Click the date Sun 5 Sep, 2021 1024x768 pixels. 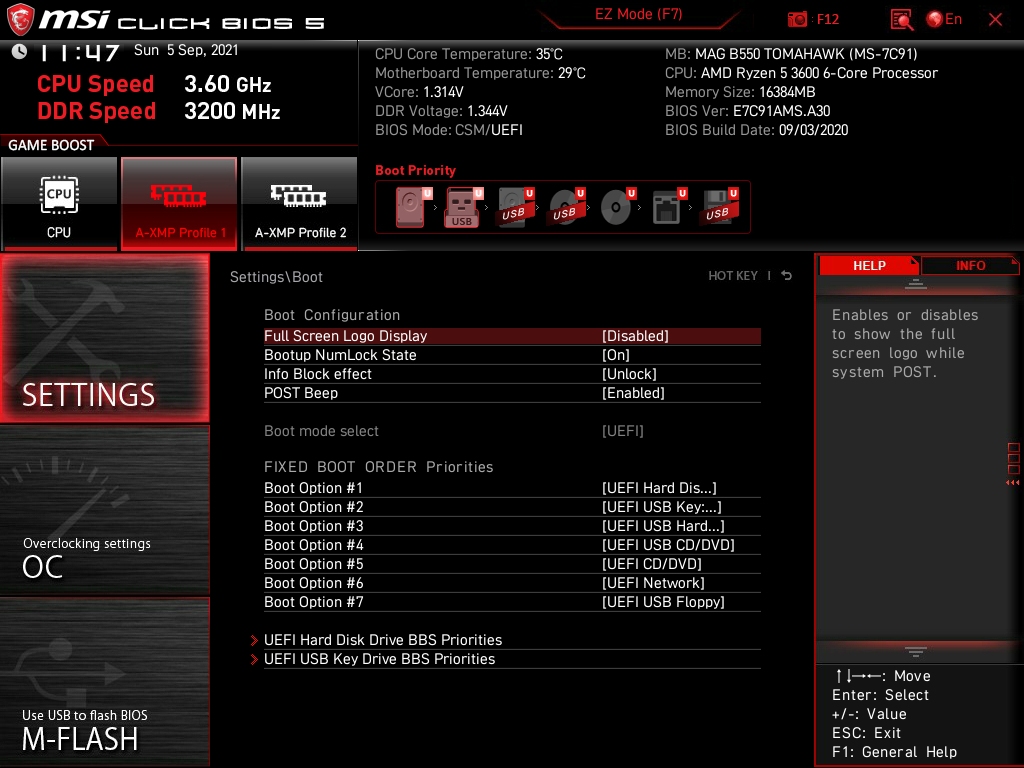point(186,50)
